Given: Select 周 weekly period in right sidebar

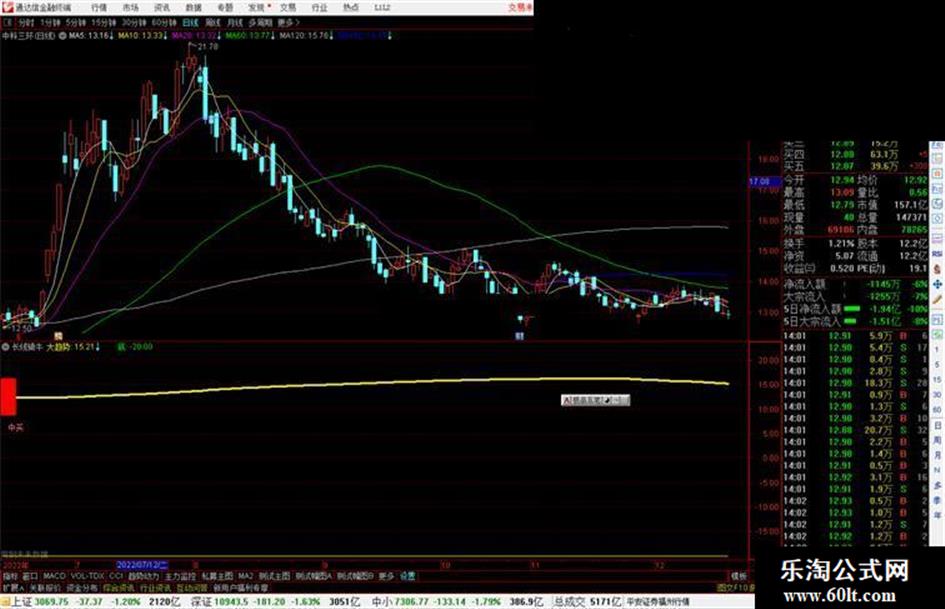Looking at the screenshot, I should pos(937,440).
